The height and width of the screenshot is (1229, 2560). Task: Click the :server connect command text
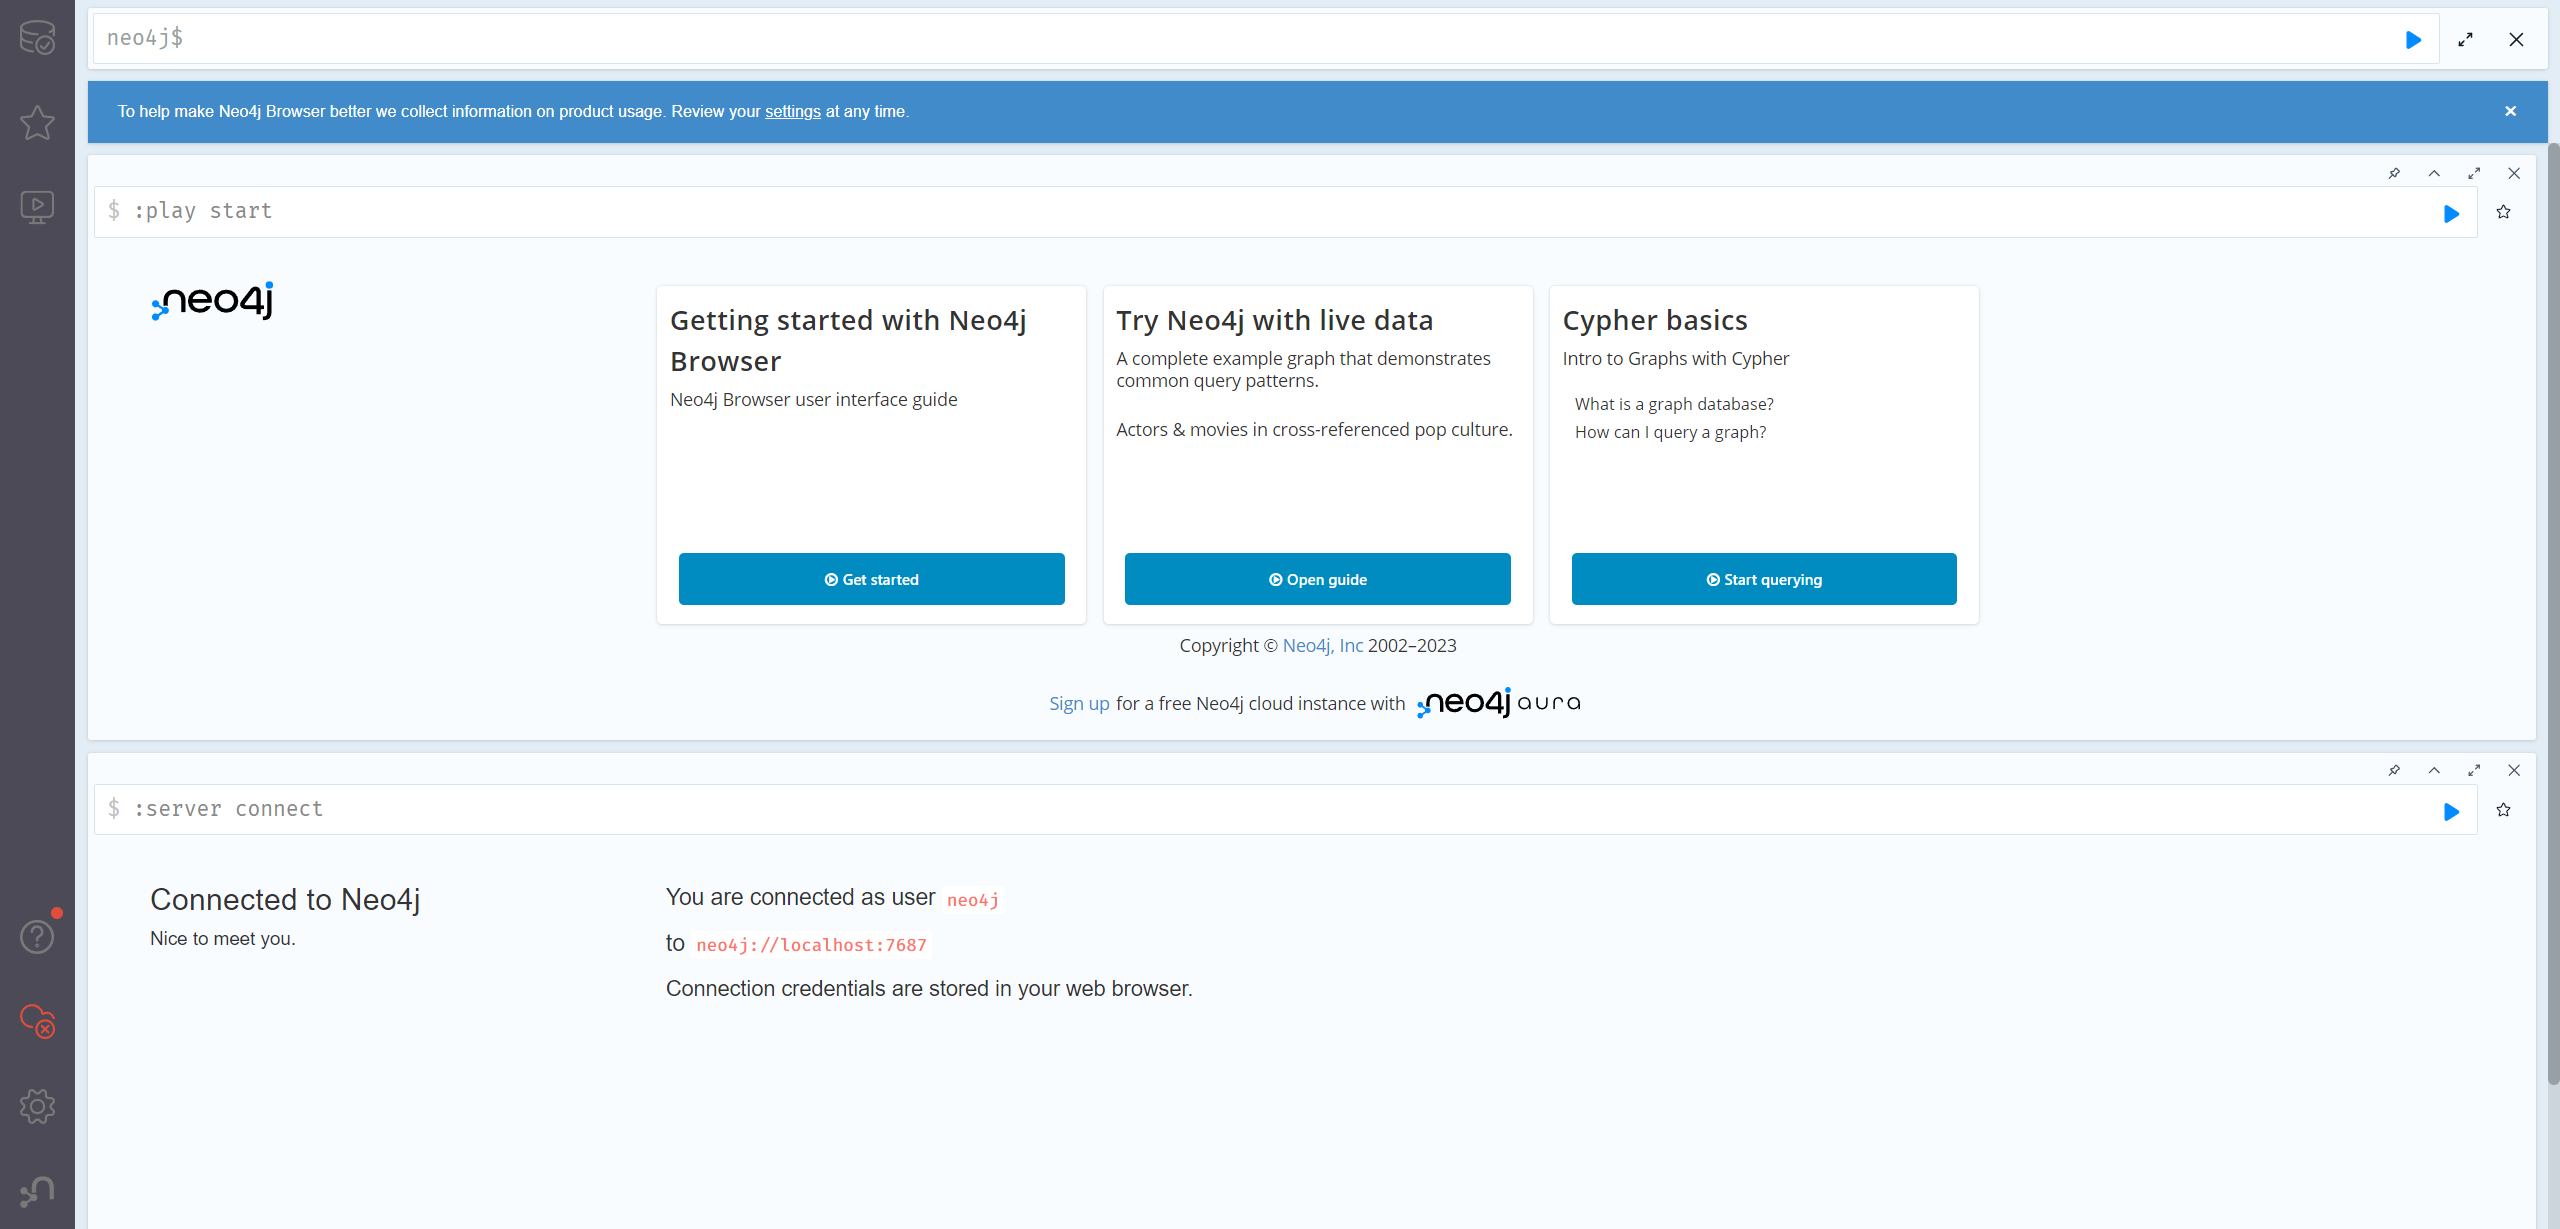[x=229, y=808]
